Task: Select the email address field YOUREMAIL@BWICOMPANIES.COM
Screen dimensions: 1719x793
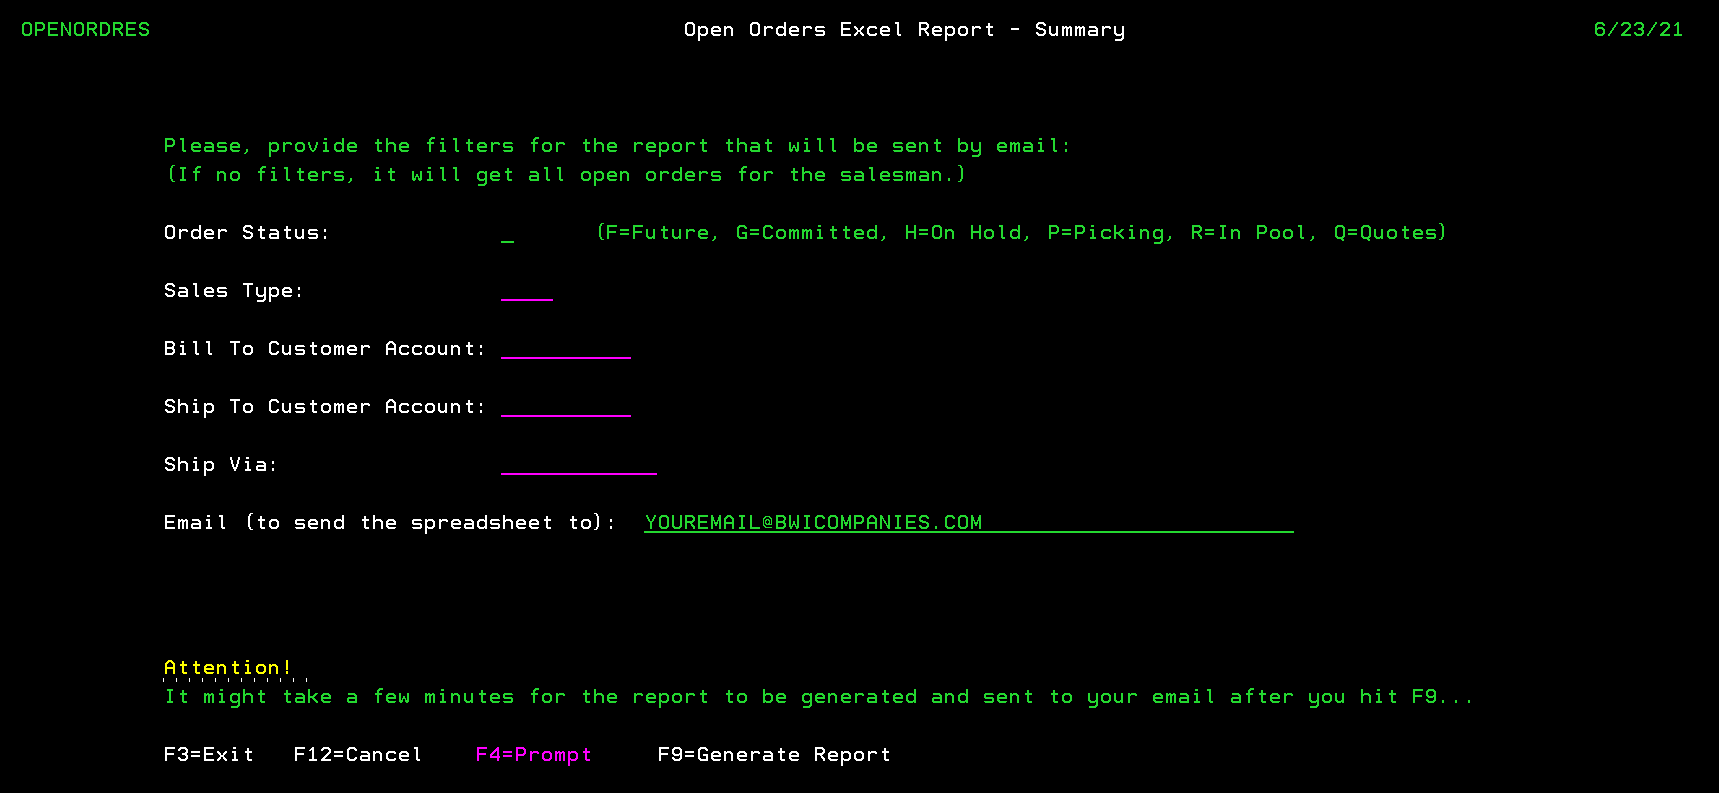Action: pos(968,523)
